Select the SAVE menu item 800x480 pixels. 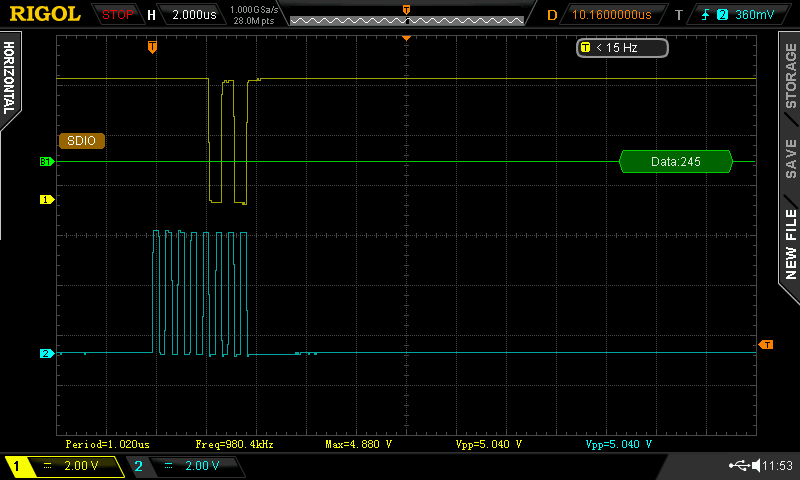tap(790, 158)
